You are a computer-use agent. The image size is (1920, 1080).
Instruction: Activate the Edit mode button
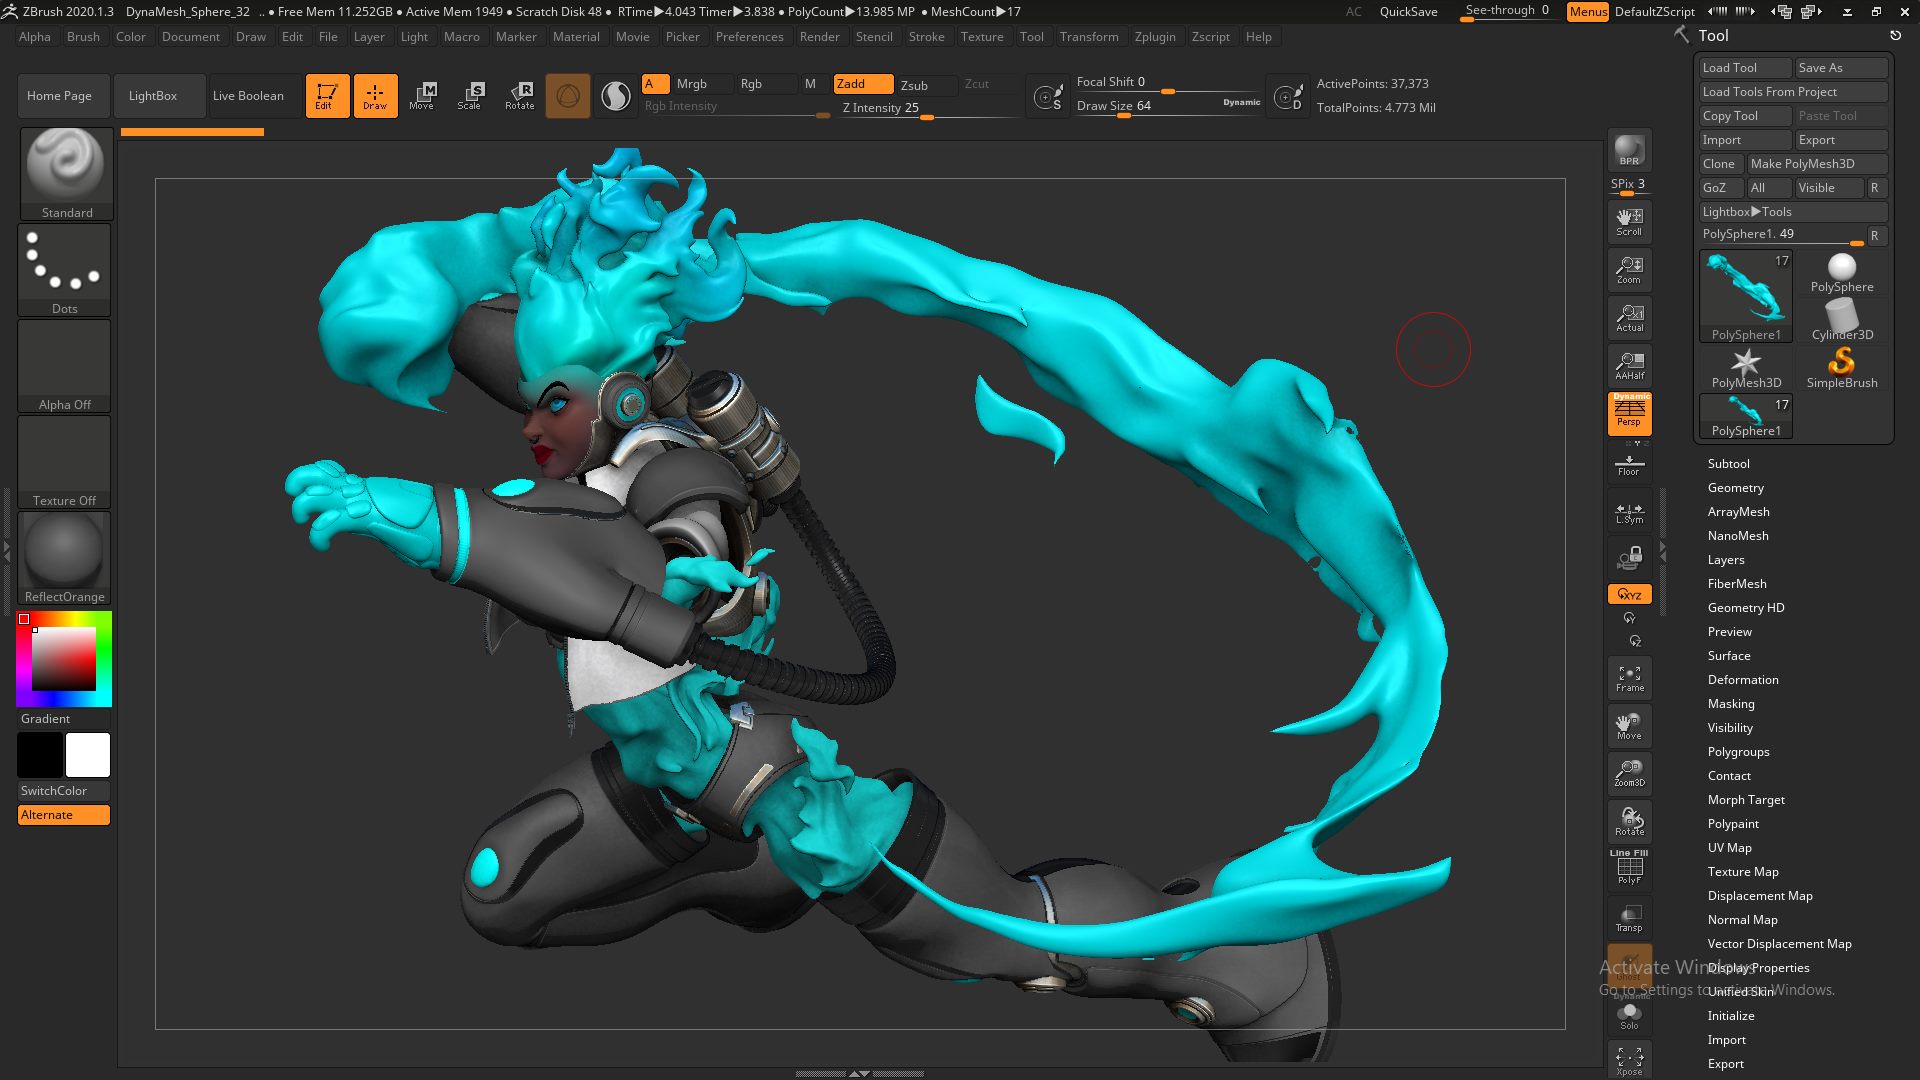327,96
